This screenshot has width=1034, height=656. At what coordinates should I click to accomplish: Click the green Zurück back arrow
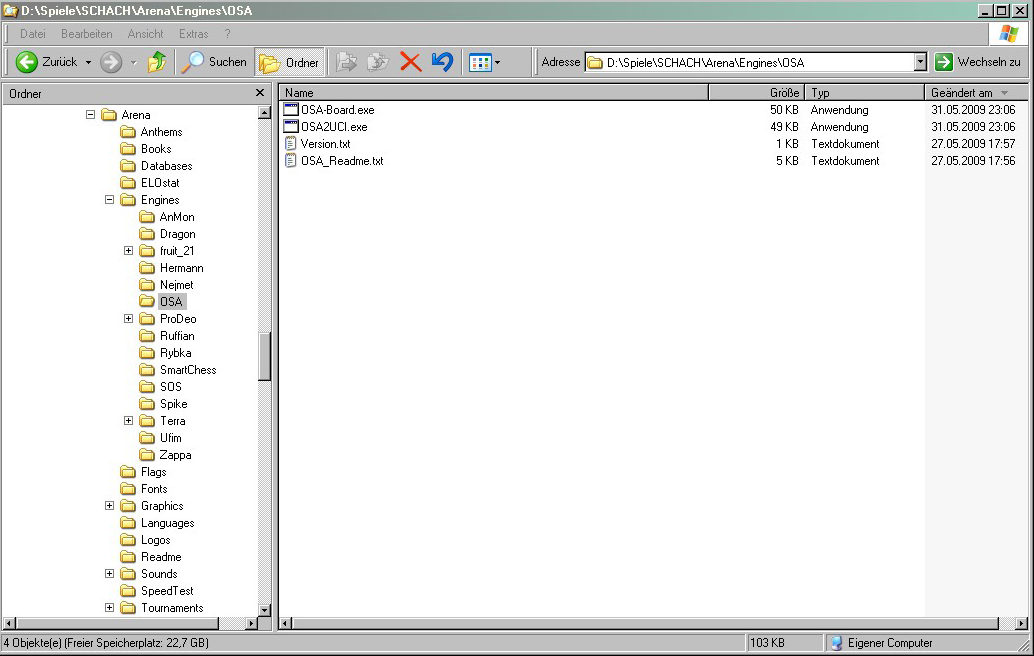point(26,62)
